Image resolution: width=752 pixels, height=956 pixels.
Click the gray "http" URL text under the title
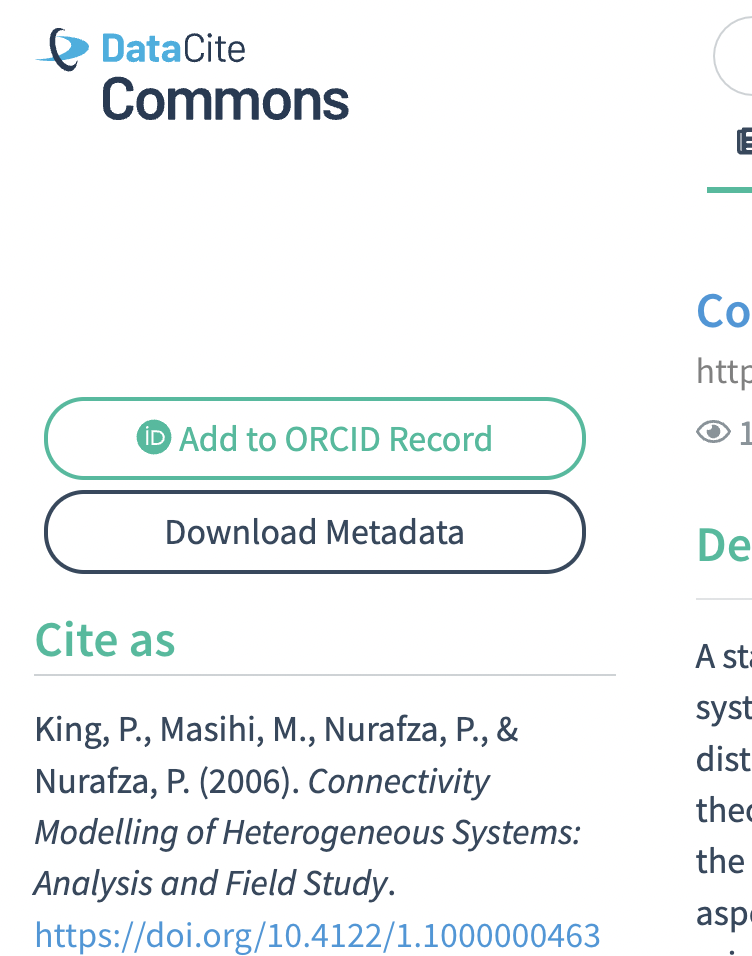(724, 372)
